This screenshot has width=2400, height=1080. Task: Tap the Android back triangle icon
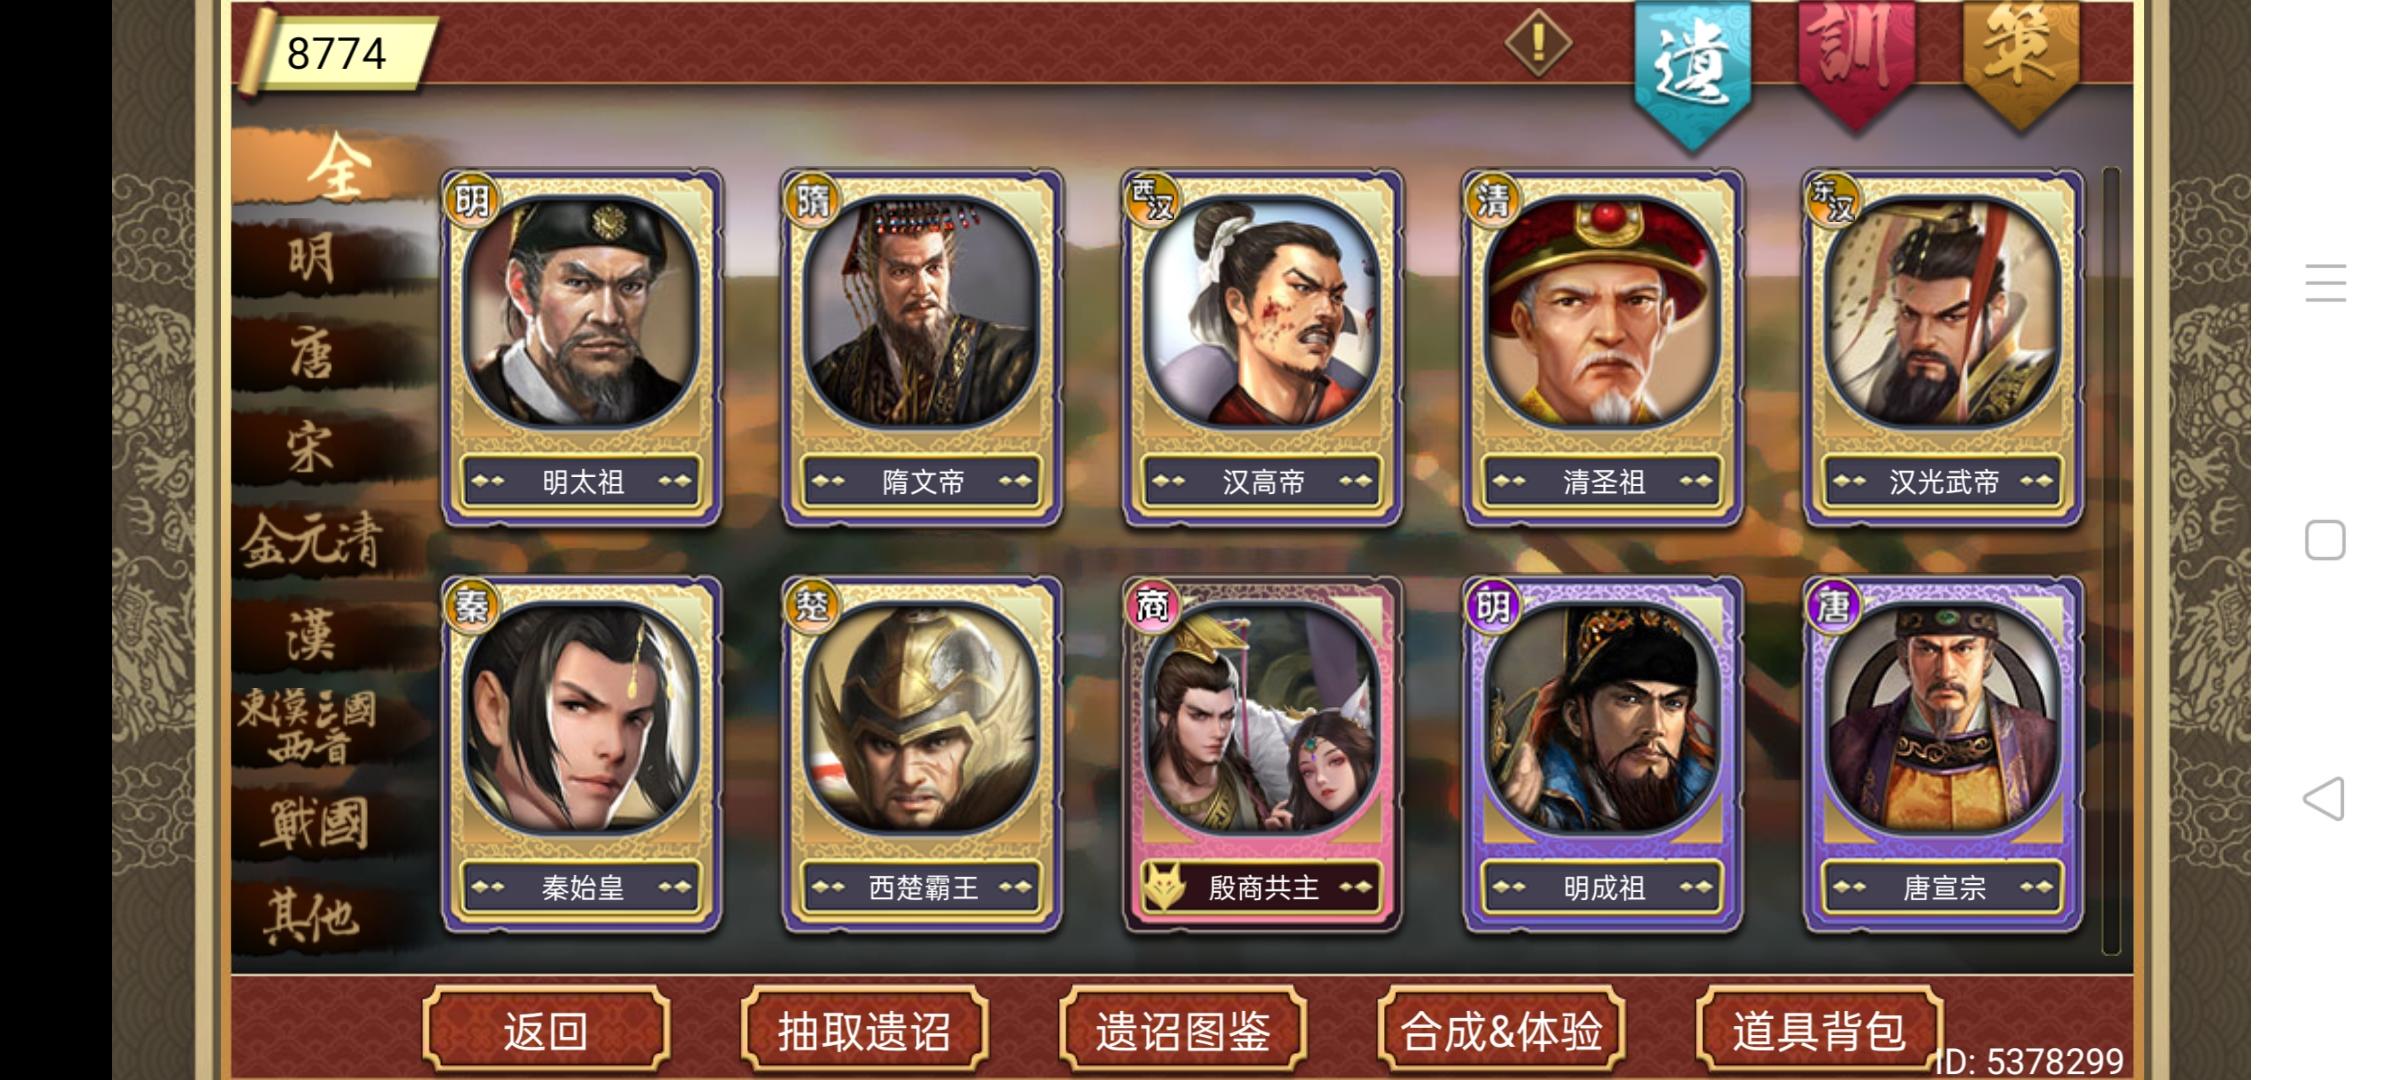pos(2324,799)
